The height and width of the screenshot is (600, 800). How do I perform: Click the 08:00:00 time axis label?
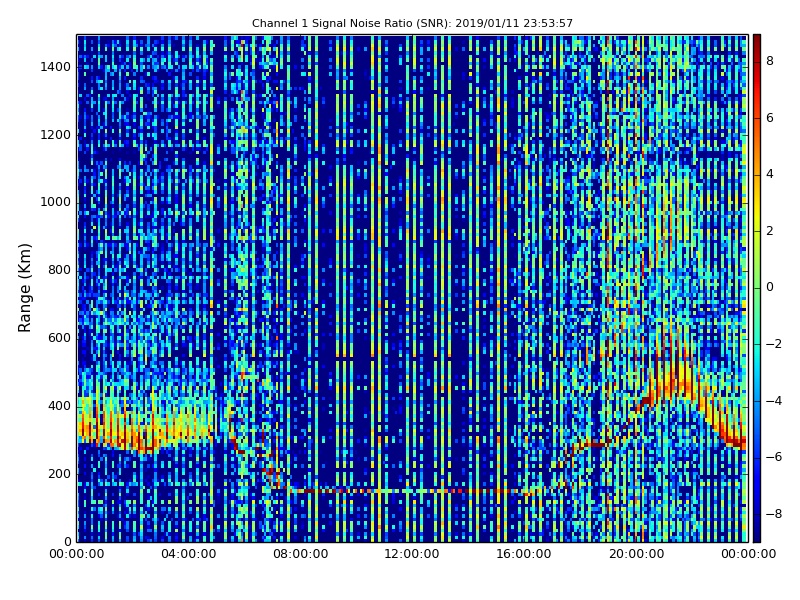pyautogui.click(x=301, y=554)
